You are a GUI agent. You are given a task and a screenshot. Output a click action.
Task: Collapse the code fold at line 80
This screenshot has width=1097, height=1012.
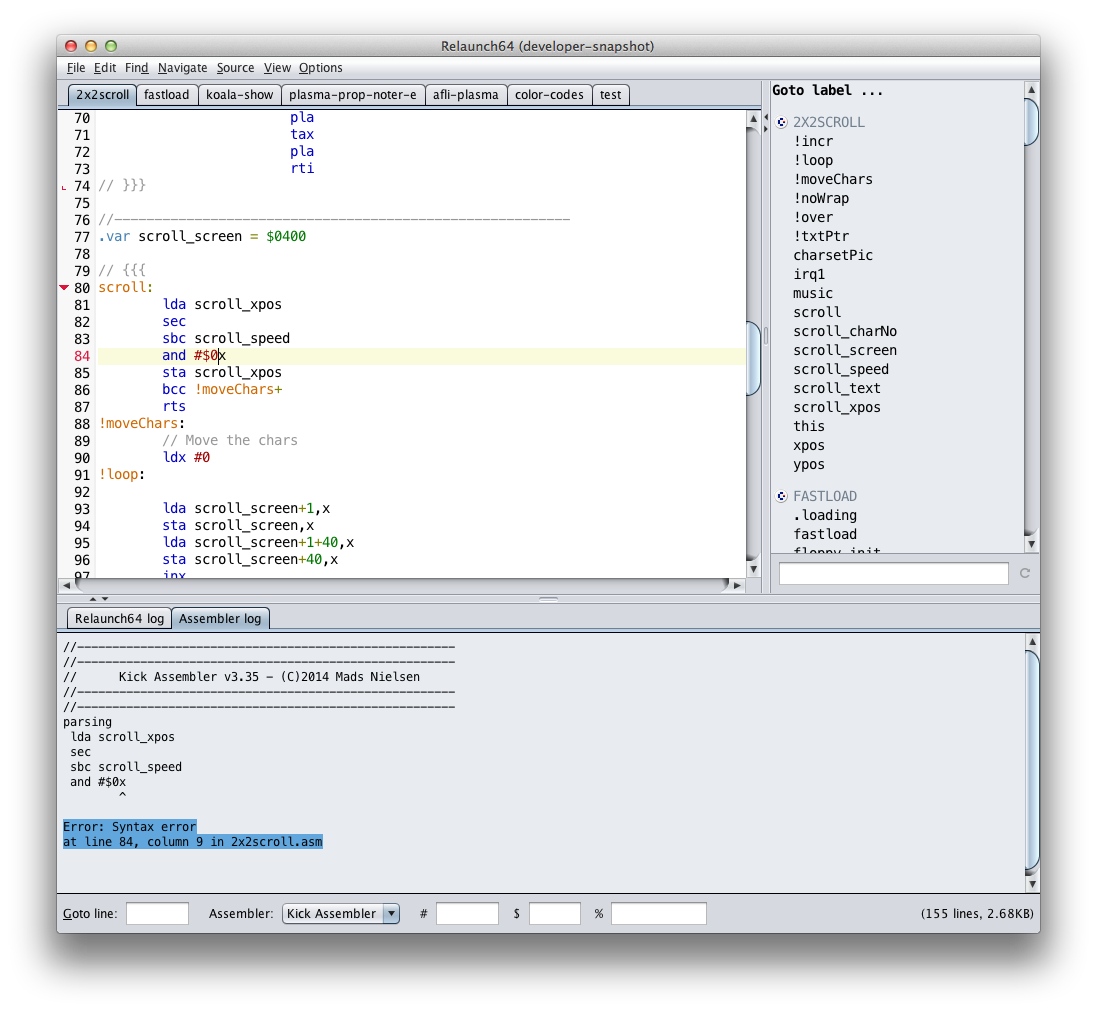(x=65, y=288)
